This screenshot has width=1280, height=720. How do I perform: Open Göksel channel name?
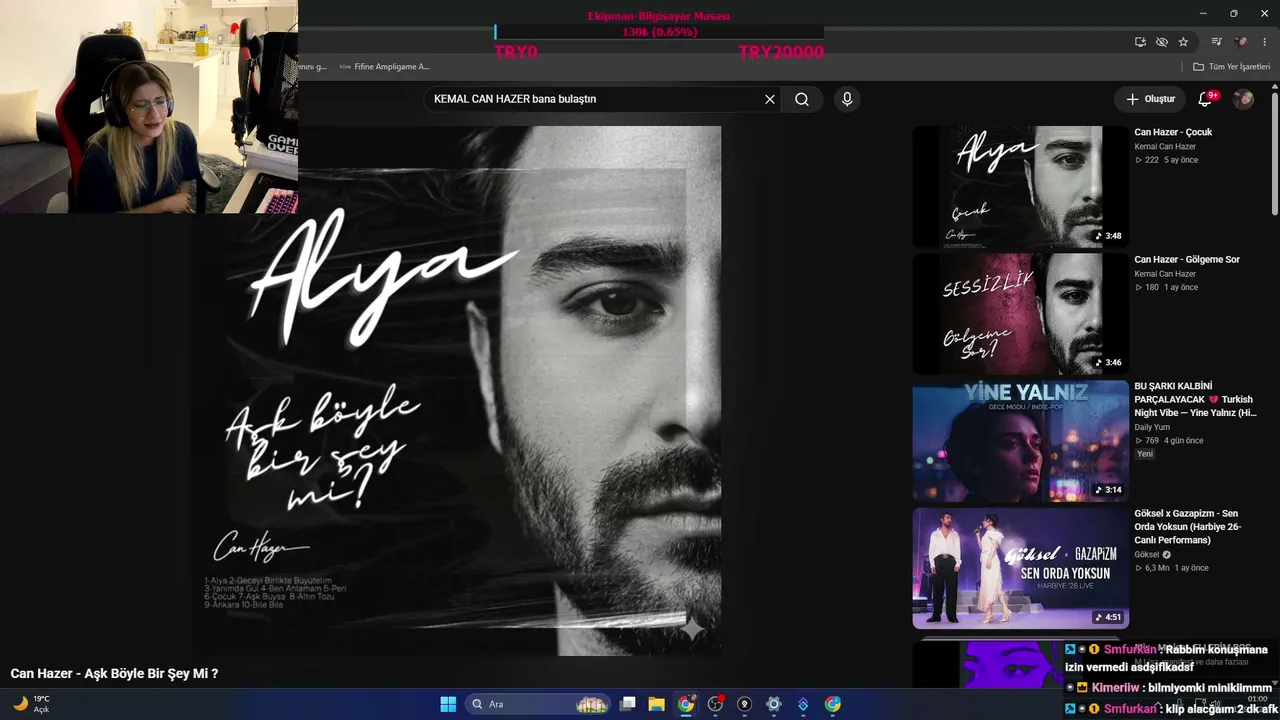[1147, 554]
